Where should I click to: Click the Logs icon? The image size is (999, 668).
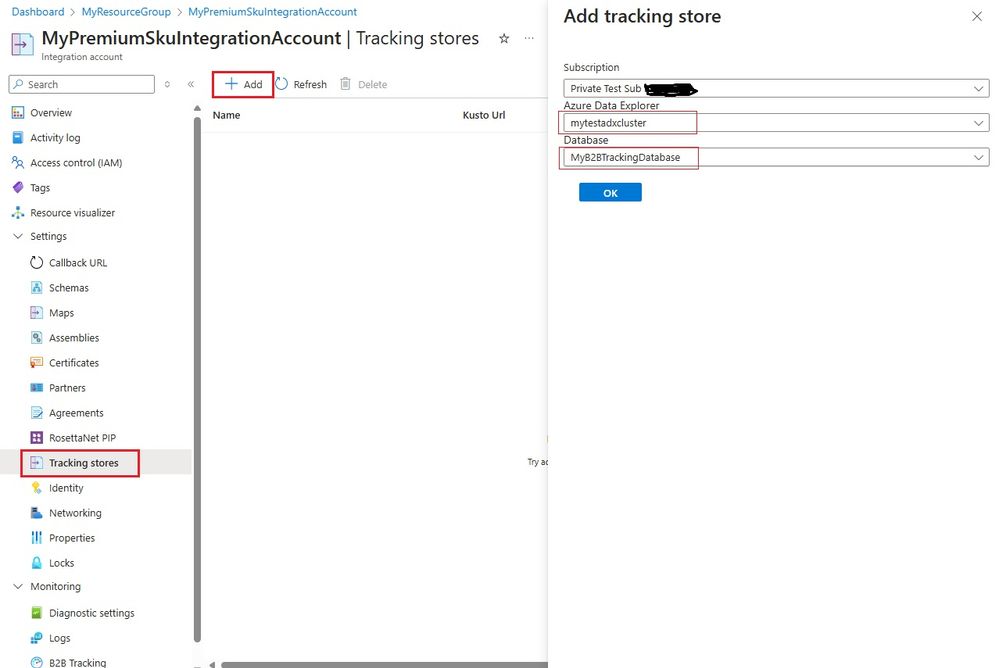coord(37,638)
